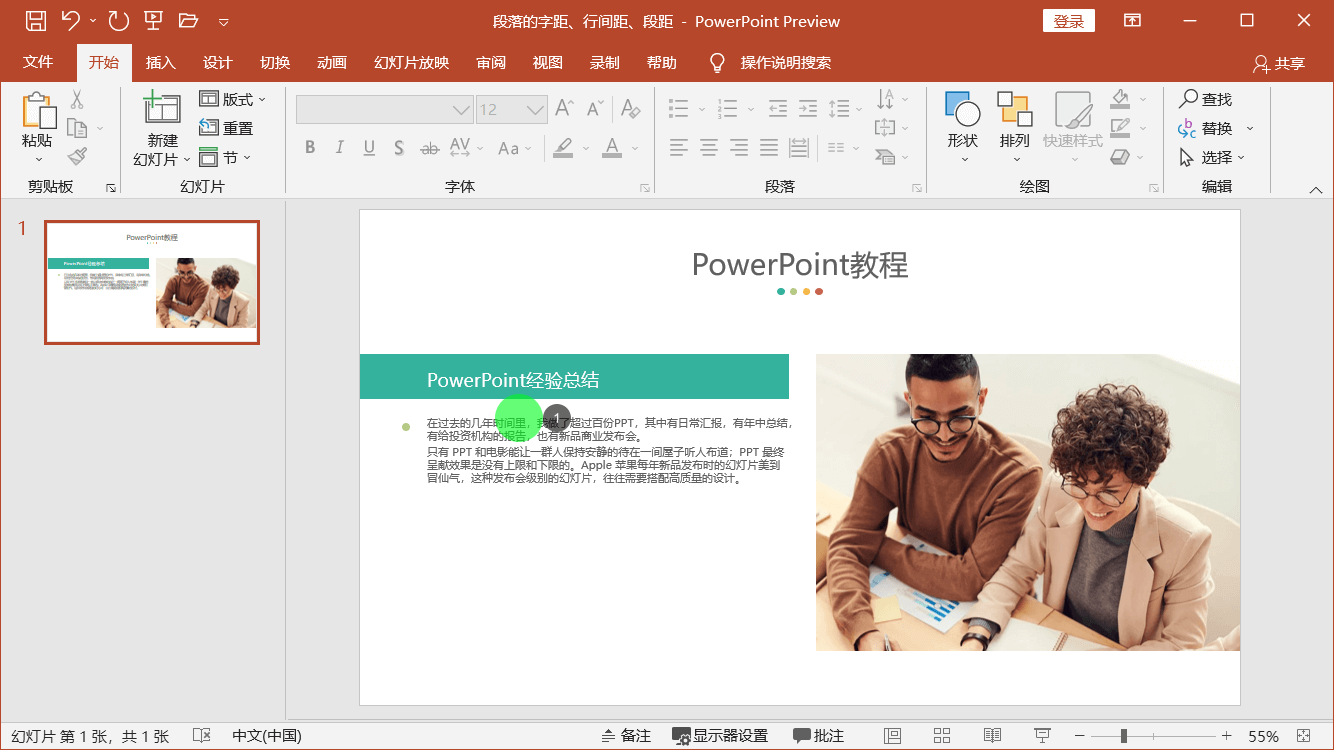Click the 排列 arrange button
The image size is (1334, 750).
point(1014,128)
